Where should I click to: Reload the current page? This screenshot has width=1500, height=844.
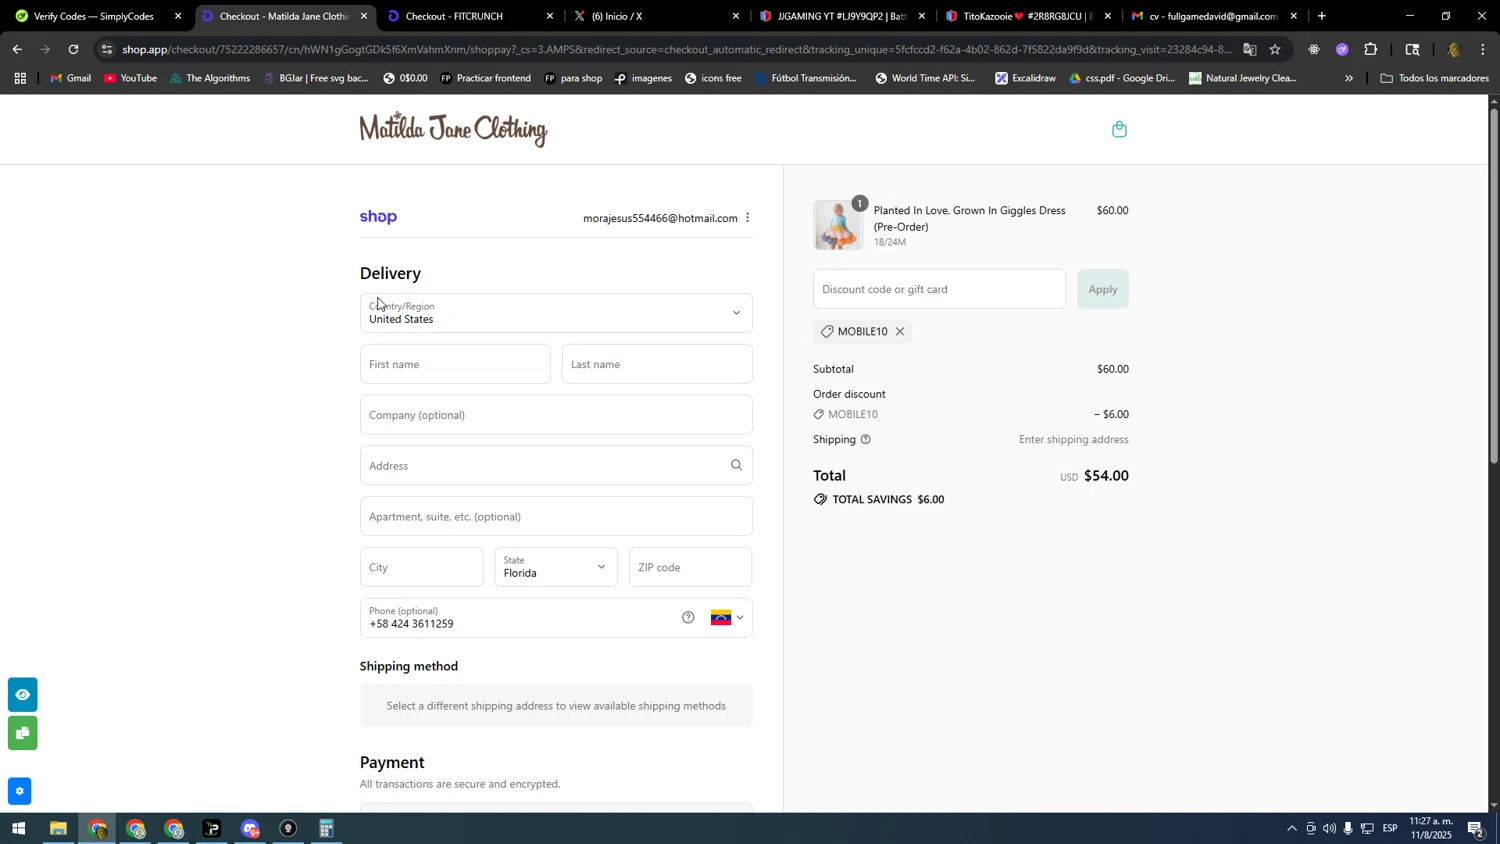[x=73, y=49]
